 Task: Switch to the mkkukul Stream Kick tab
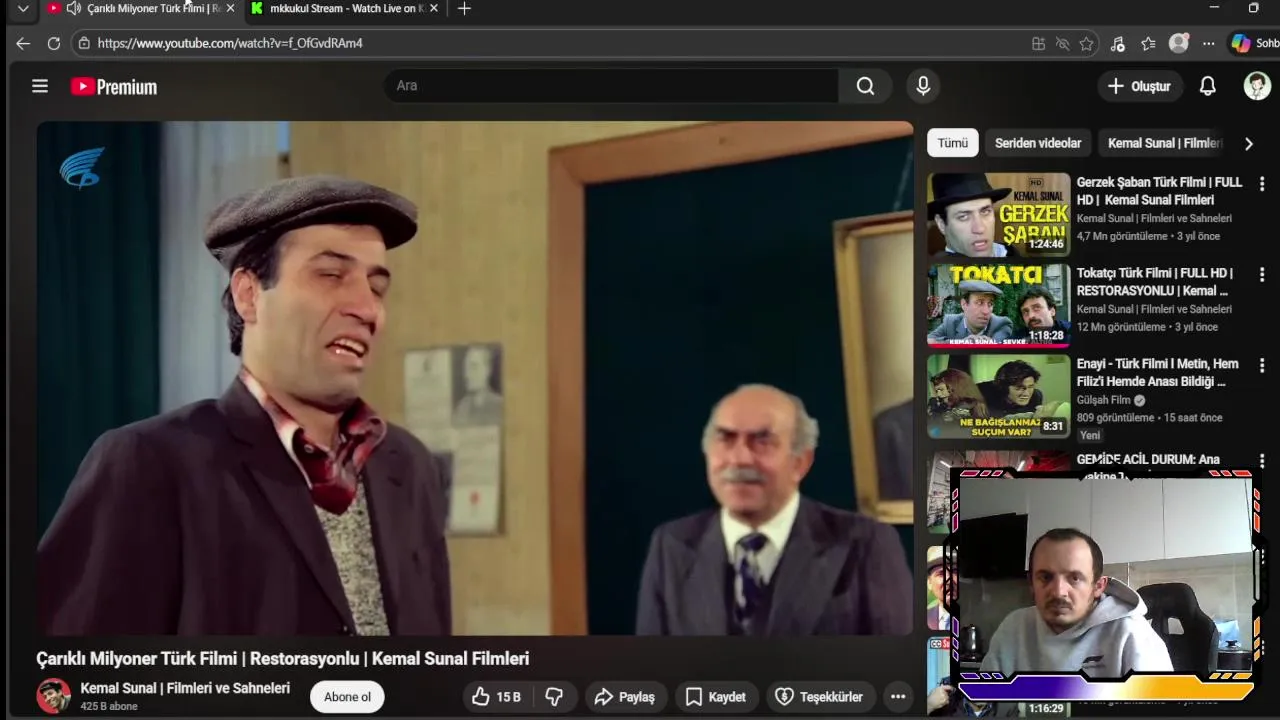[x=341, y=8]
